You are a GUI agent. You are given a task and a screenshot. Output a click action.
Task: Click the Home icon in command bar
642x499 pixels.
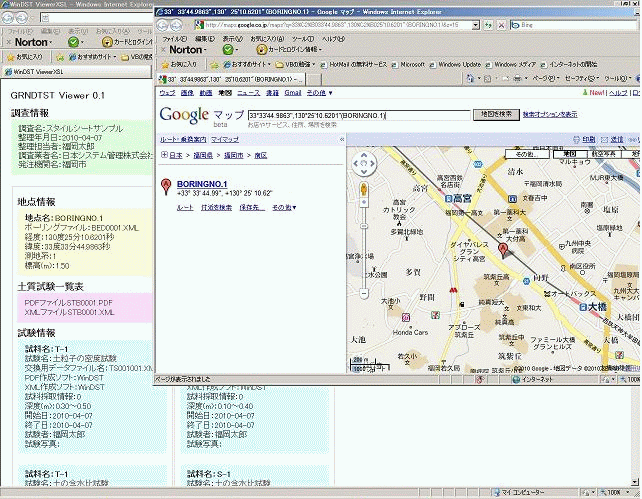[470, 78]
